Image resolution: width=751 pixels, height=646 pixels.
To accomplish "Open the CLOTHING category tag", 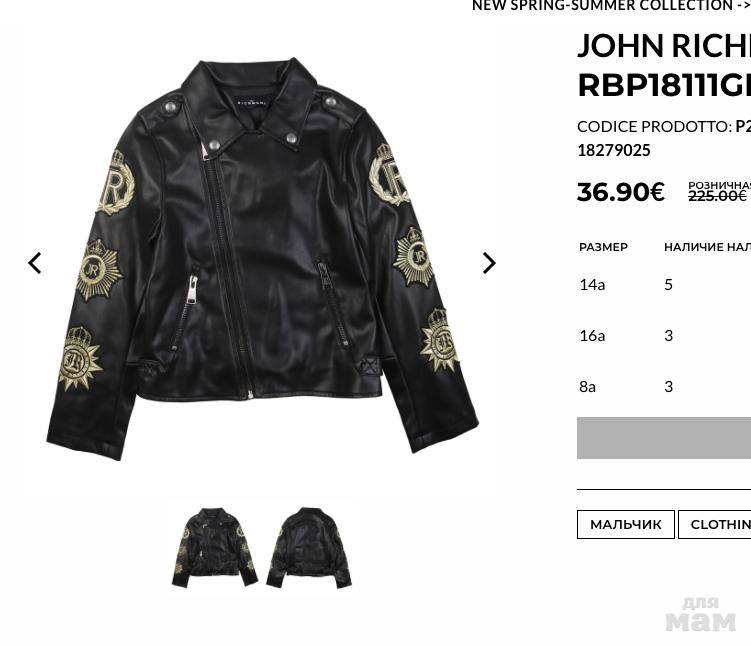I will [715, 524].
